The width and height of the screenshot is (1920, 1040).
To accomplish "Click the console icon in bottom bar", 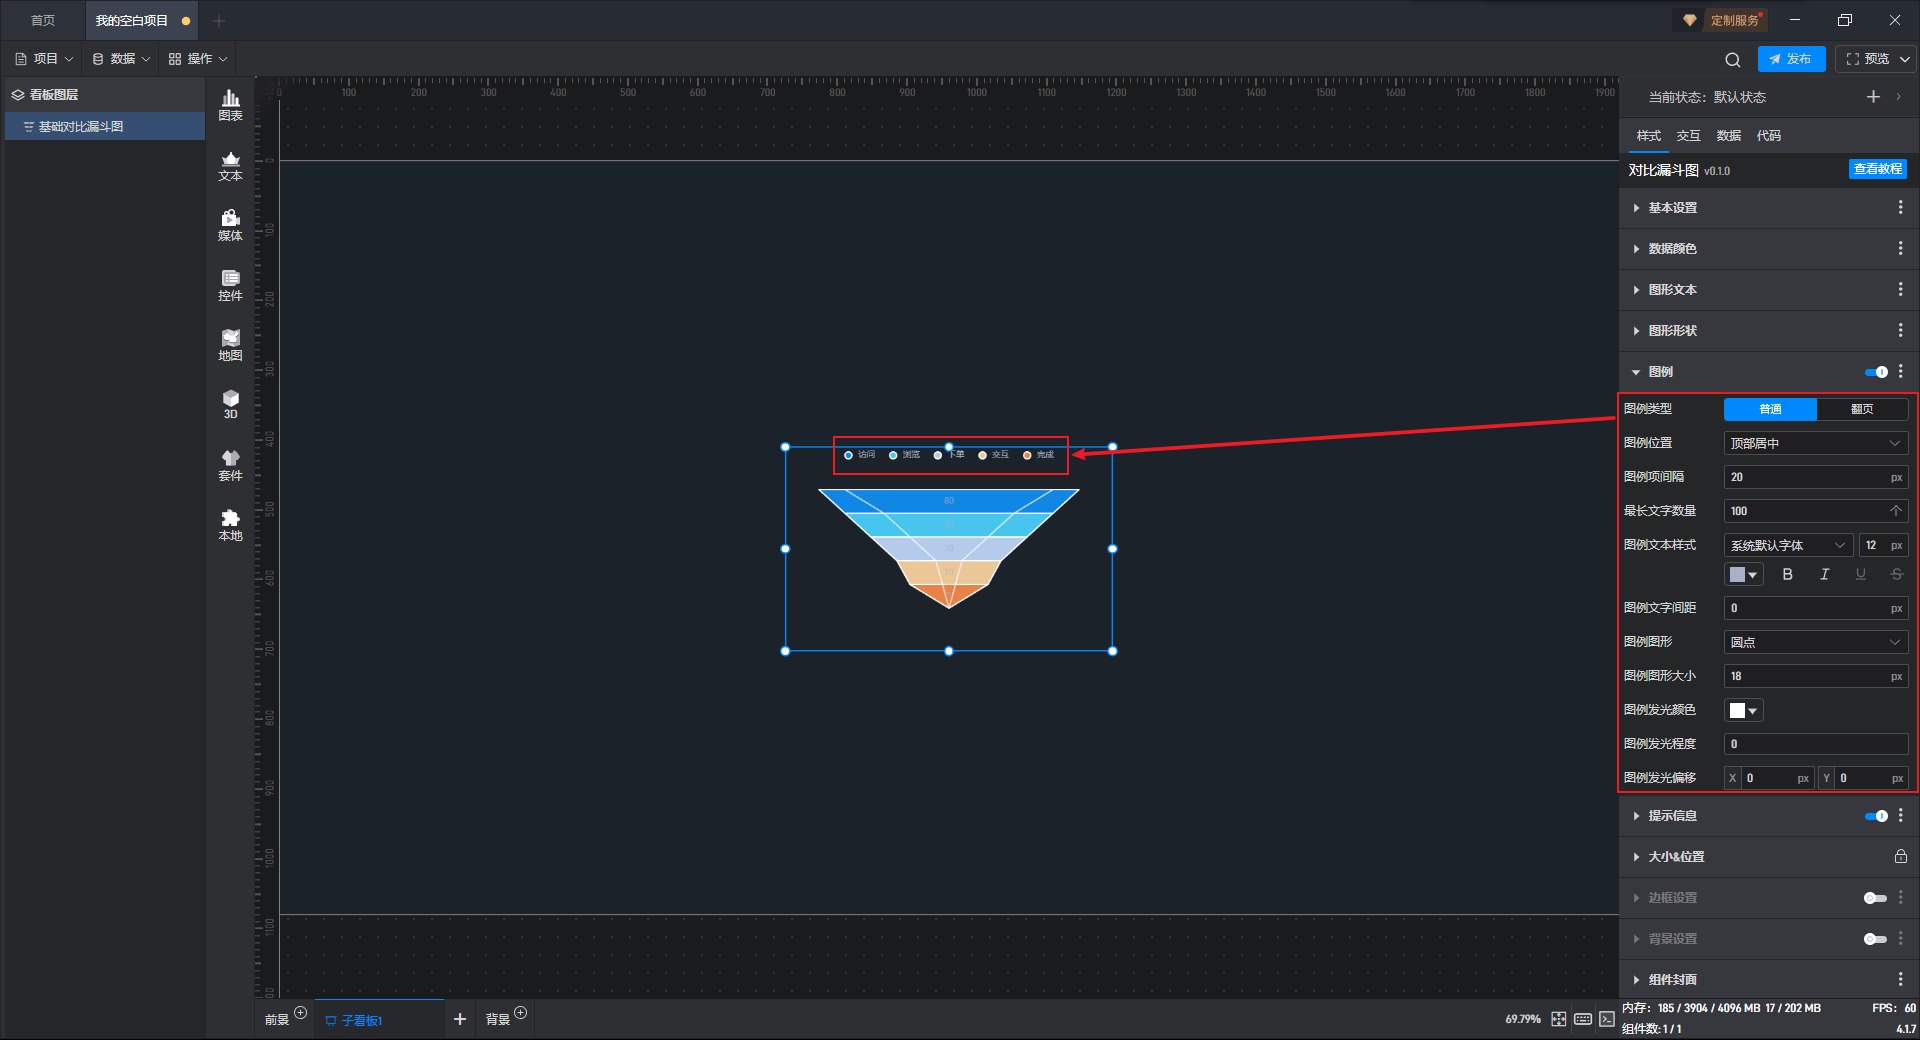I will coord(1607,1019).
